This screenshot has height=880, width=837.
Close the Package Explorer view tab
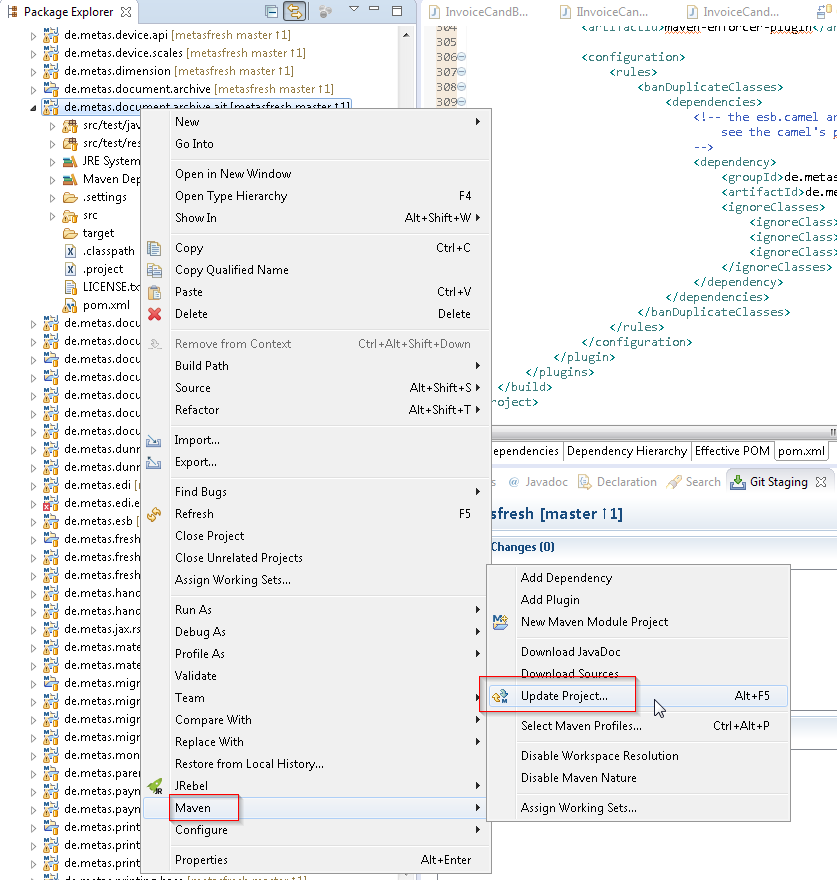(126, 12)
